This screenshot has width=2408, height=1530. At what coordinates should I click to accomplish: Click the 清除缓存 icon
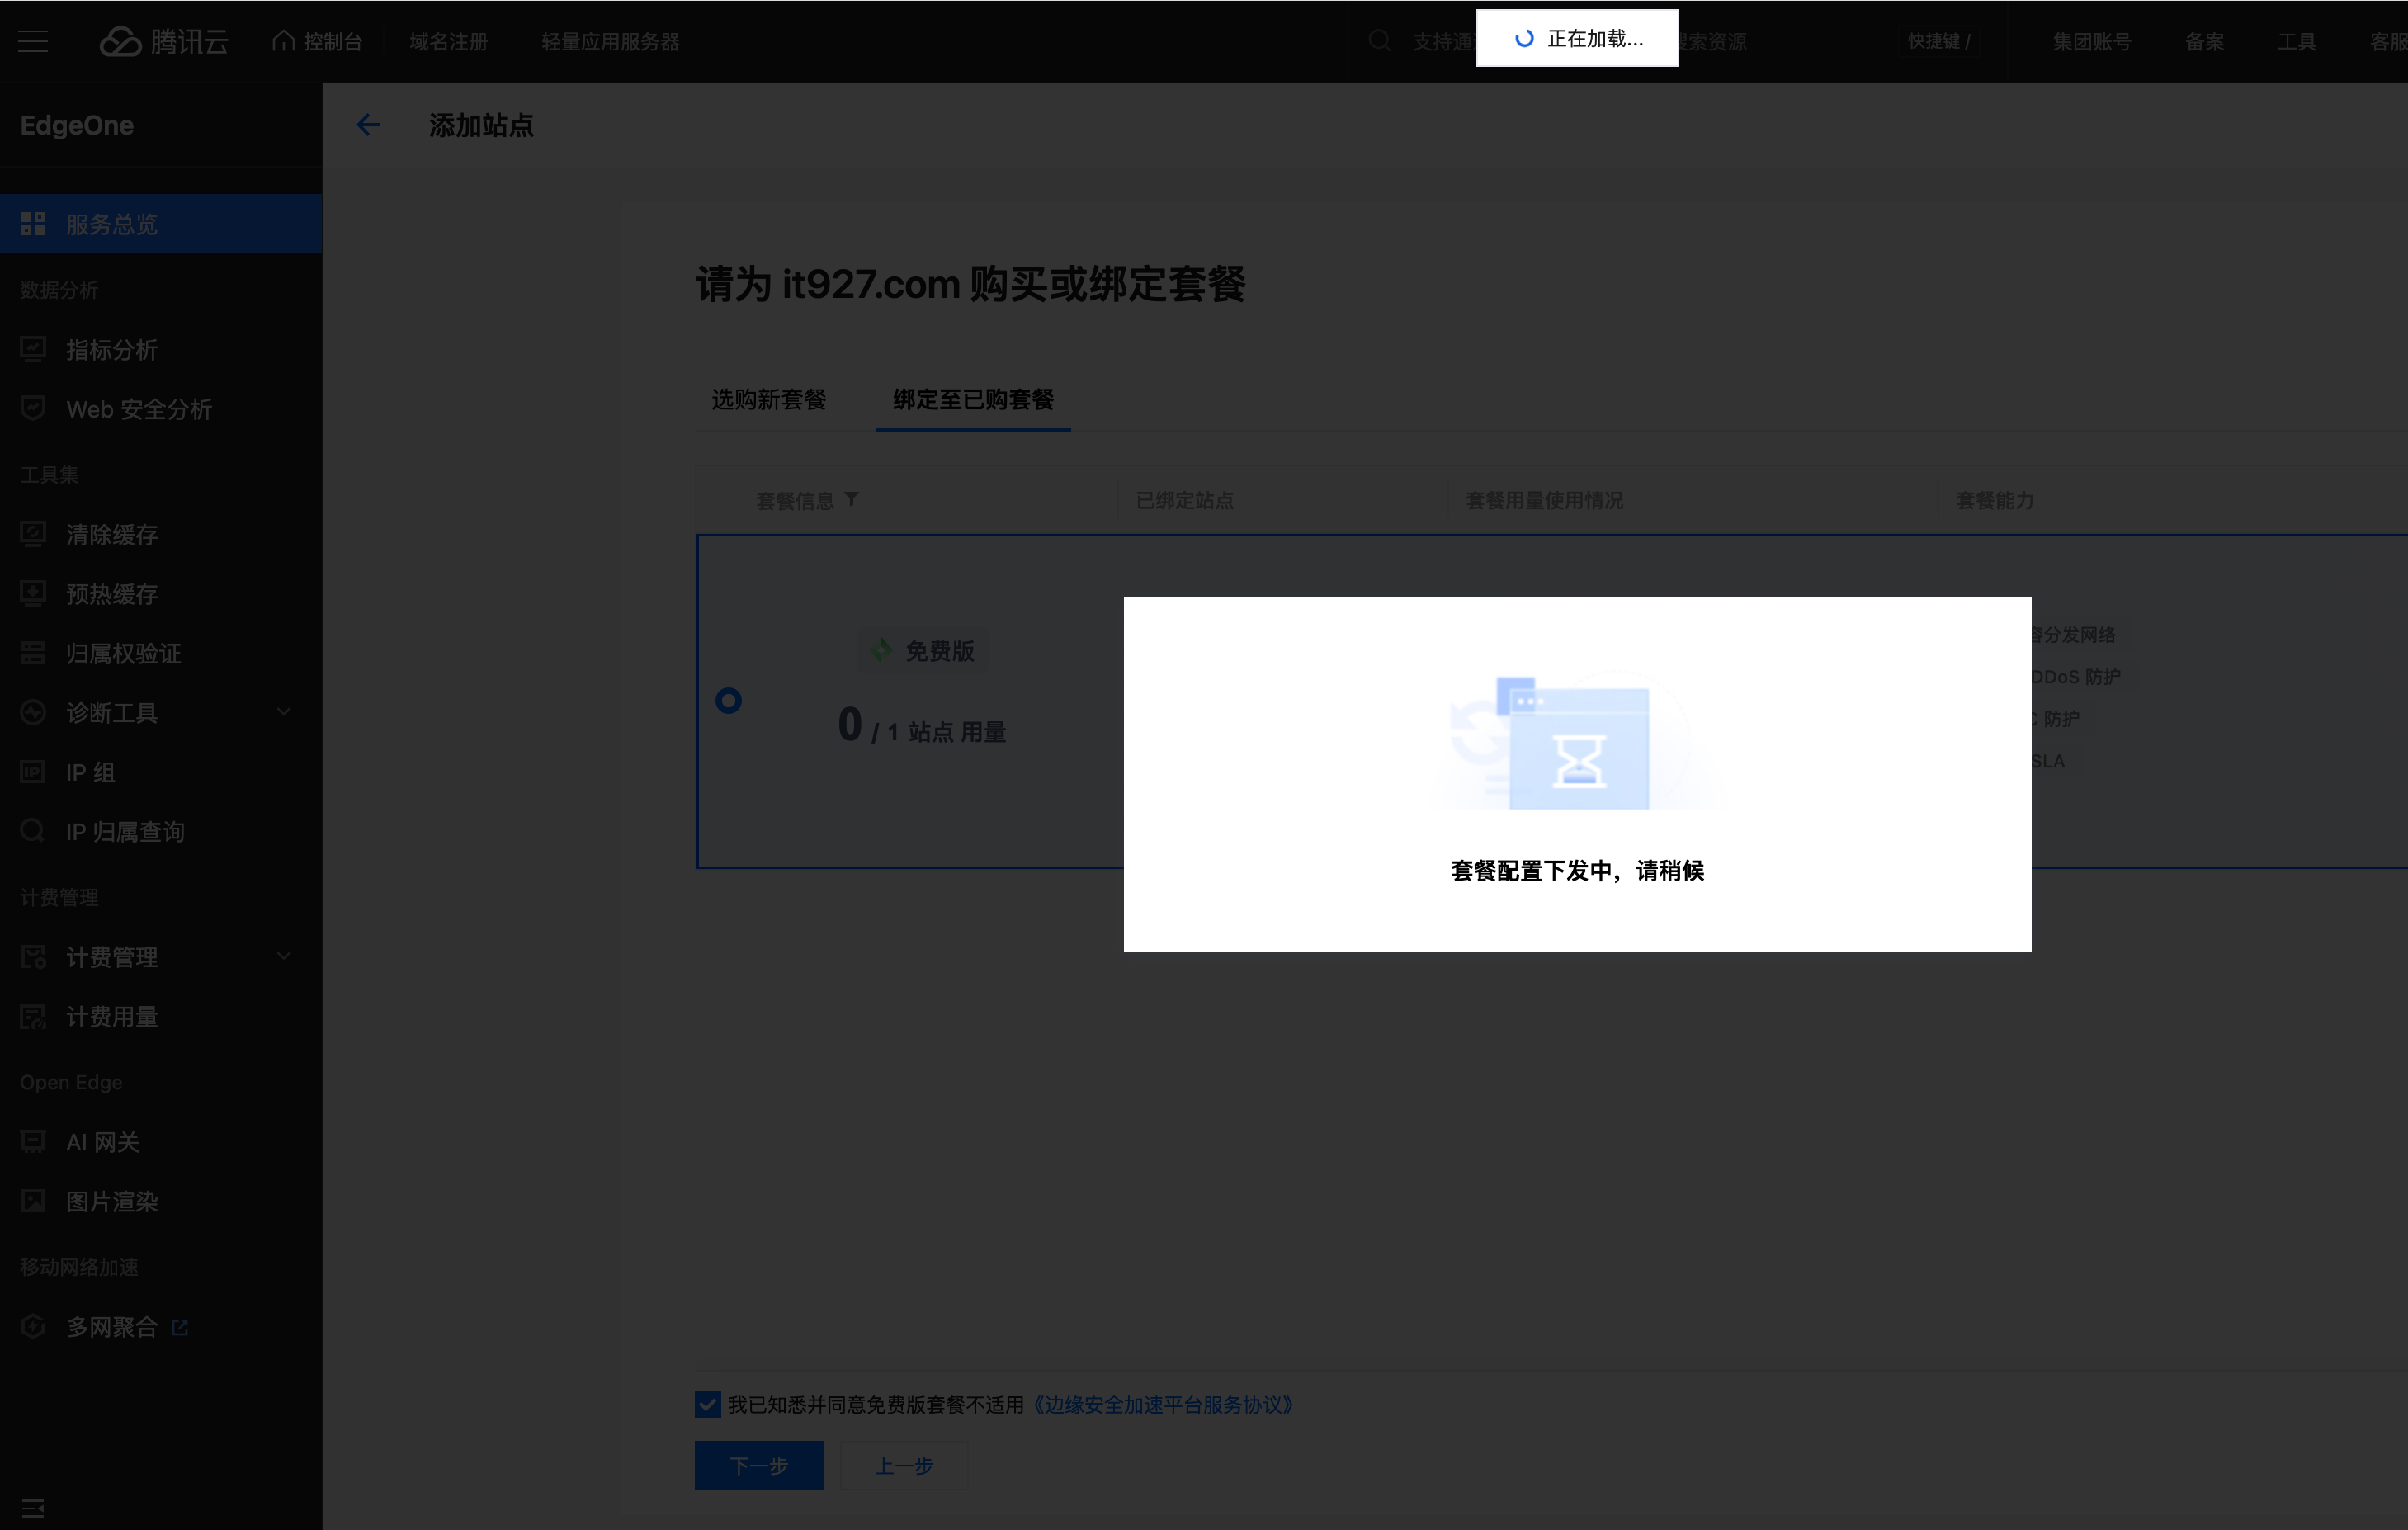(33, 534)
